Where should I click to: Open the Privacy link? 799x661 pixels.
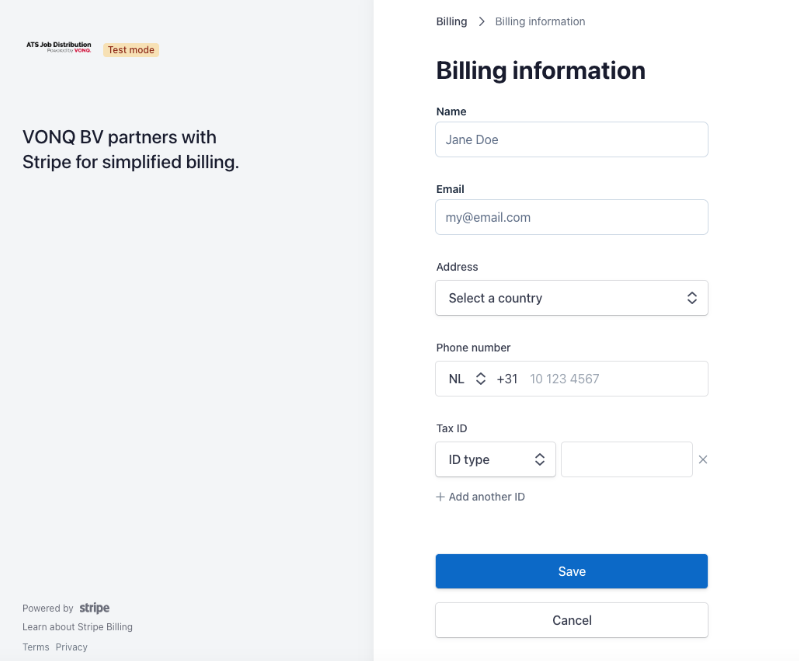tap(71, 647)
